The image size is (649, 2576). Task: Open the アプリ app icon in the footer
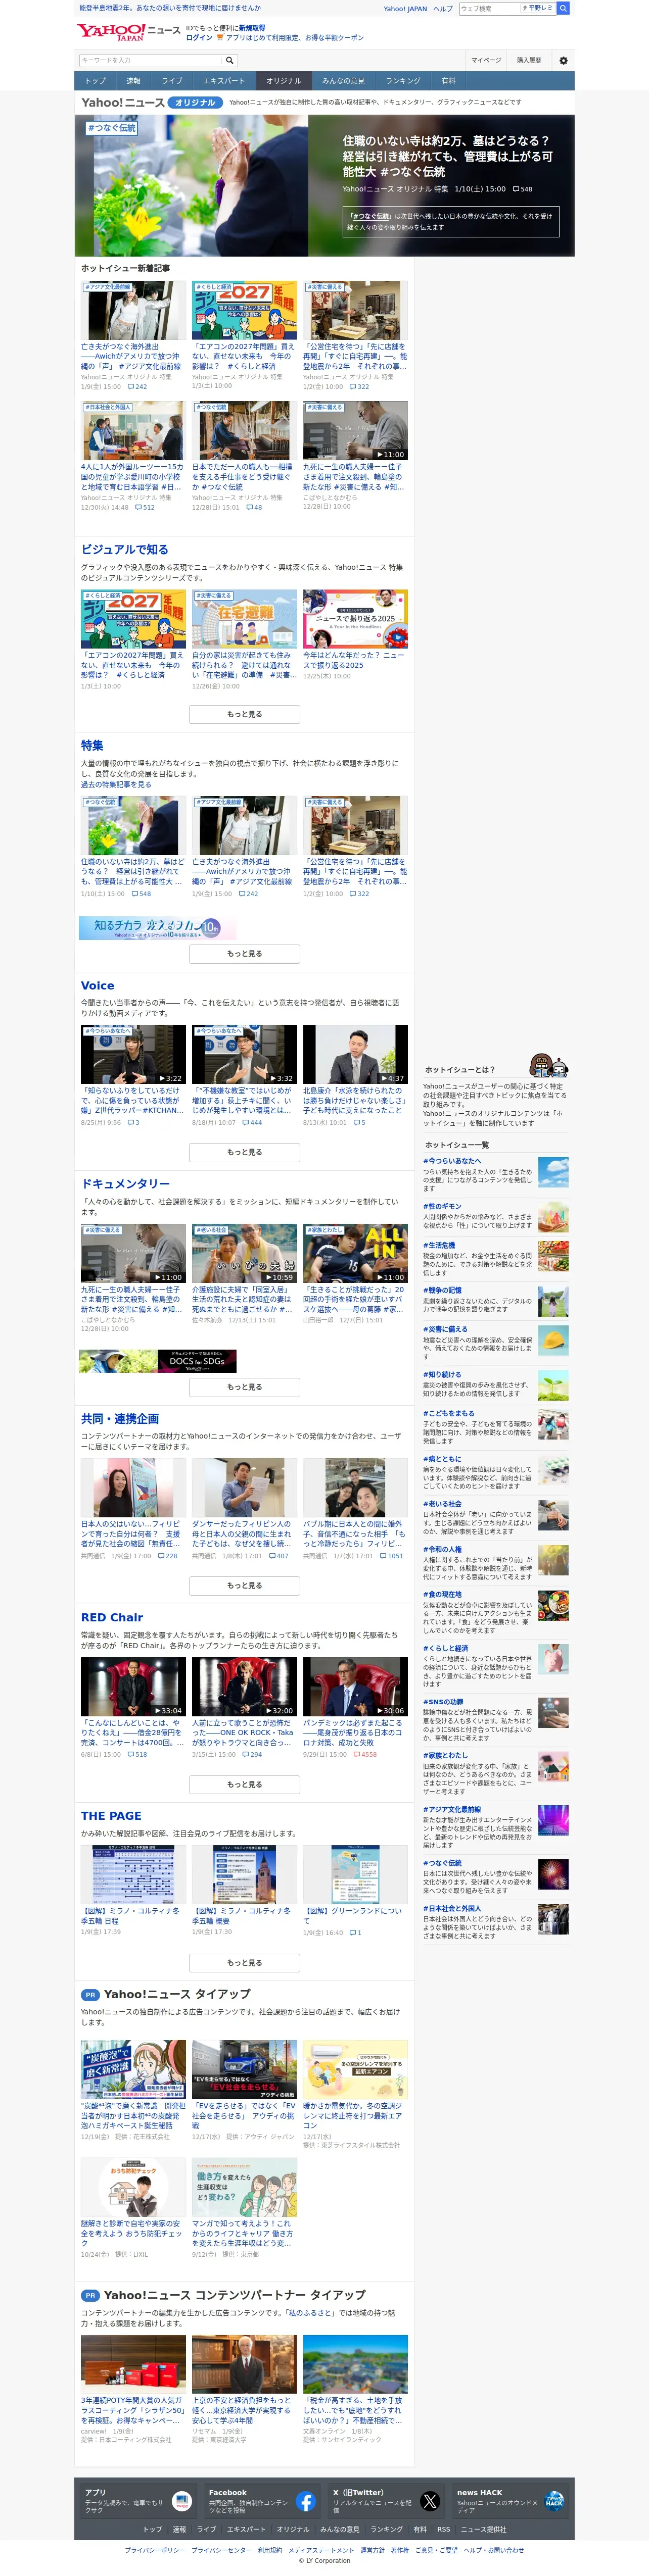(182, 2501)
